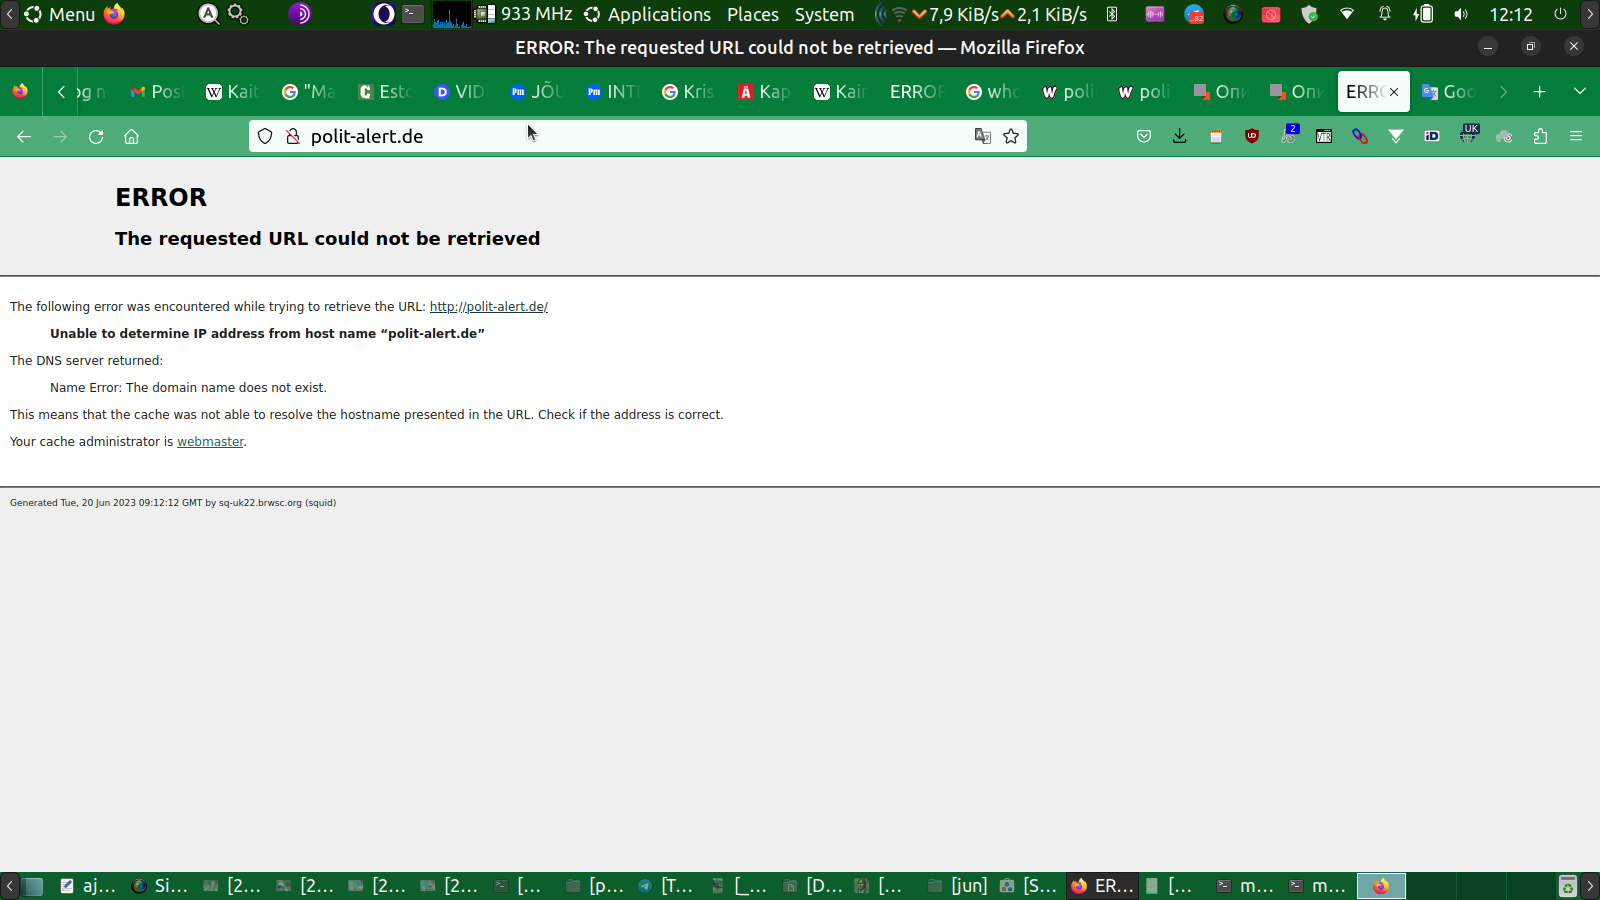Open the Firefox downloads panel
1600x900 pixels.
[x=1180, y=136]
